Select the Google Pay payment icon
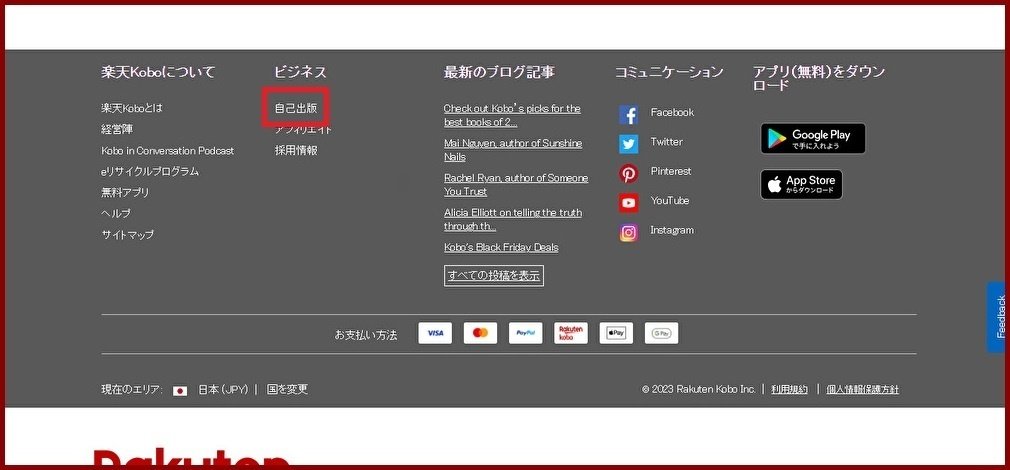The width and height of the screenshot is (1010, 470). tap(661, 333)
